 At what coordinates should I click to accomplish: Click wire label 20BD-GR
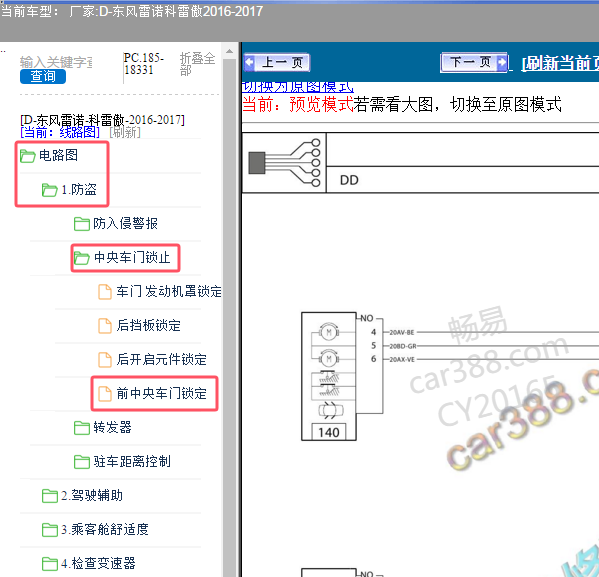click(403, 346)
